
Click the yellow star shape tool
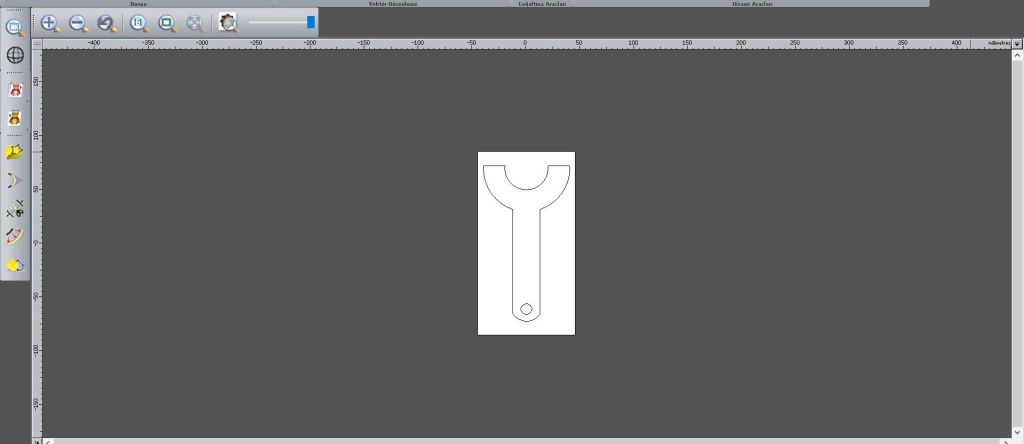[x=15, y=152]
